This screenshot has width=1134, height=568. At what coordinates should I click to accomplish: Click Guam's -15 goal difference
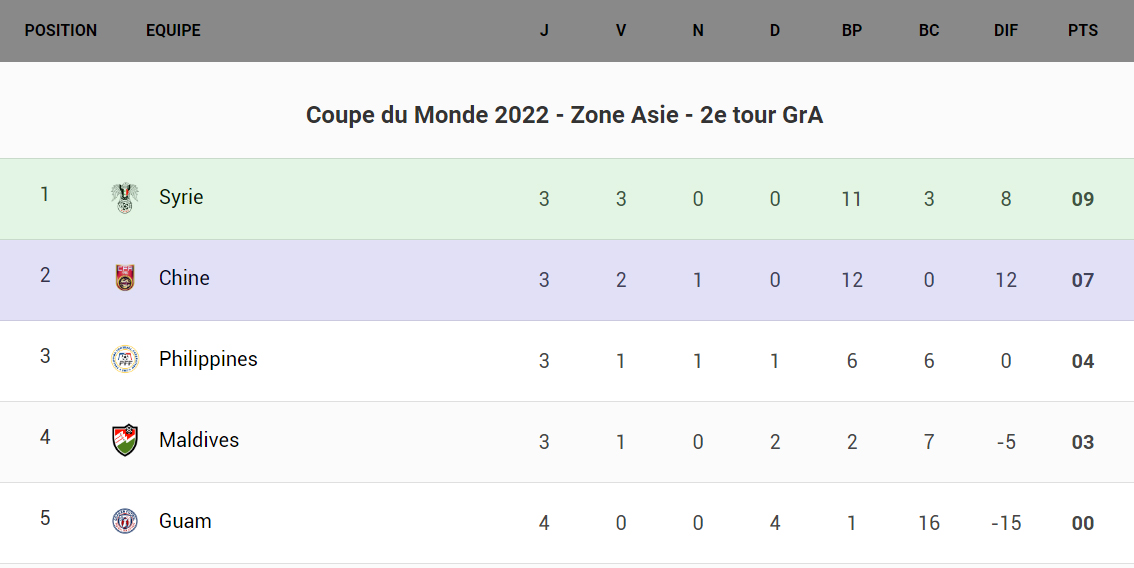(1006, 523)
